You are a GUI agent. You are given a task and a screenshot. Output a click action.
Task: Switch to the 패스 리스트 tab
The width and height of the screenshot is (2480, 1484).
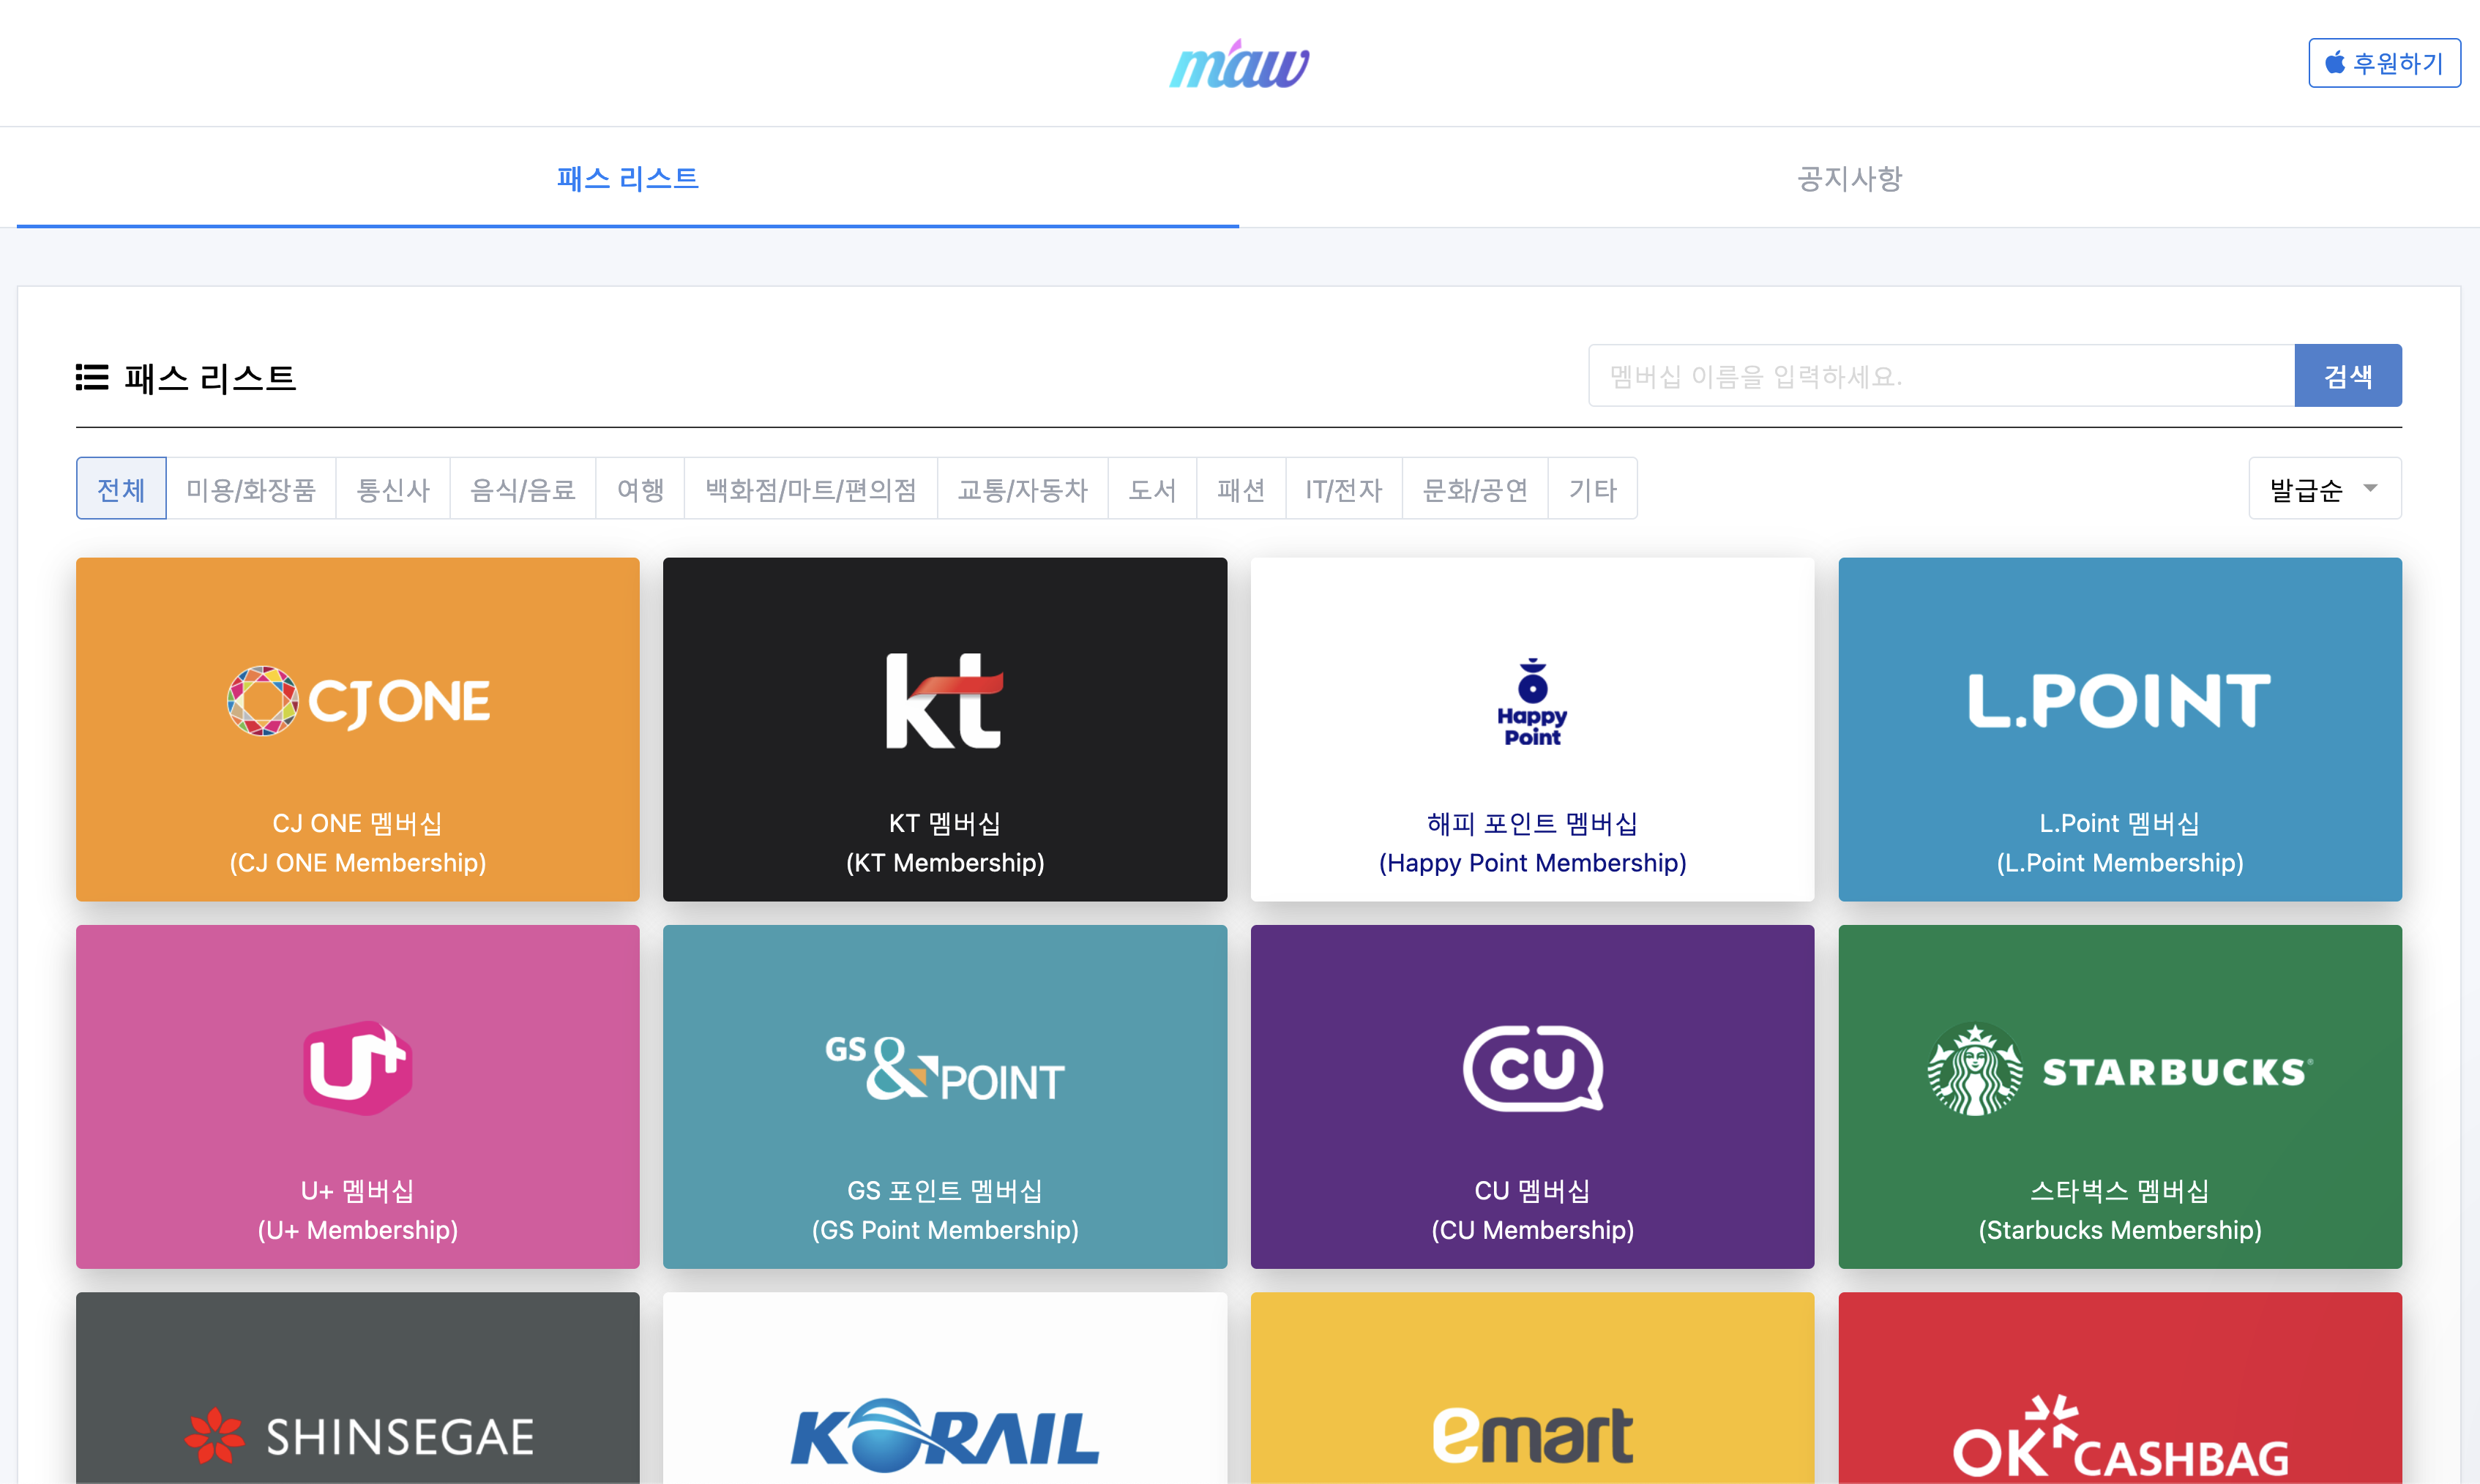pyautogui.click(x=628, y=178)
